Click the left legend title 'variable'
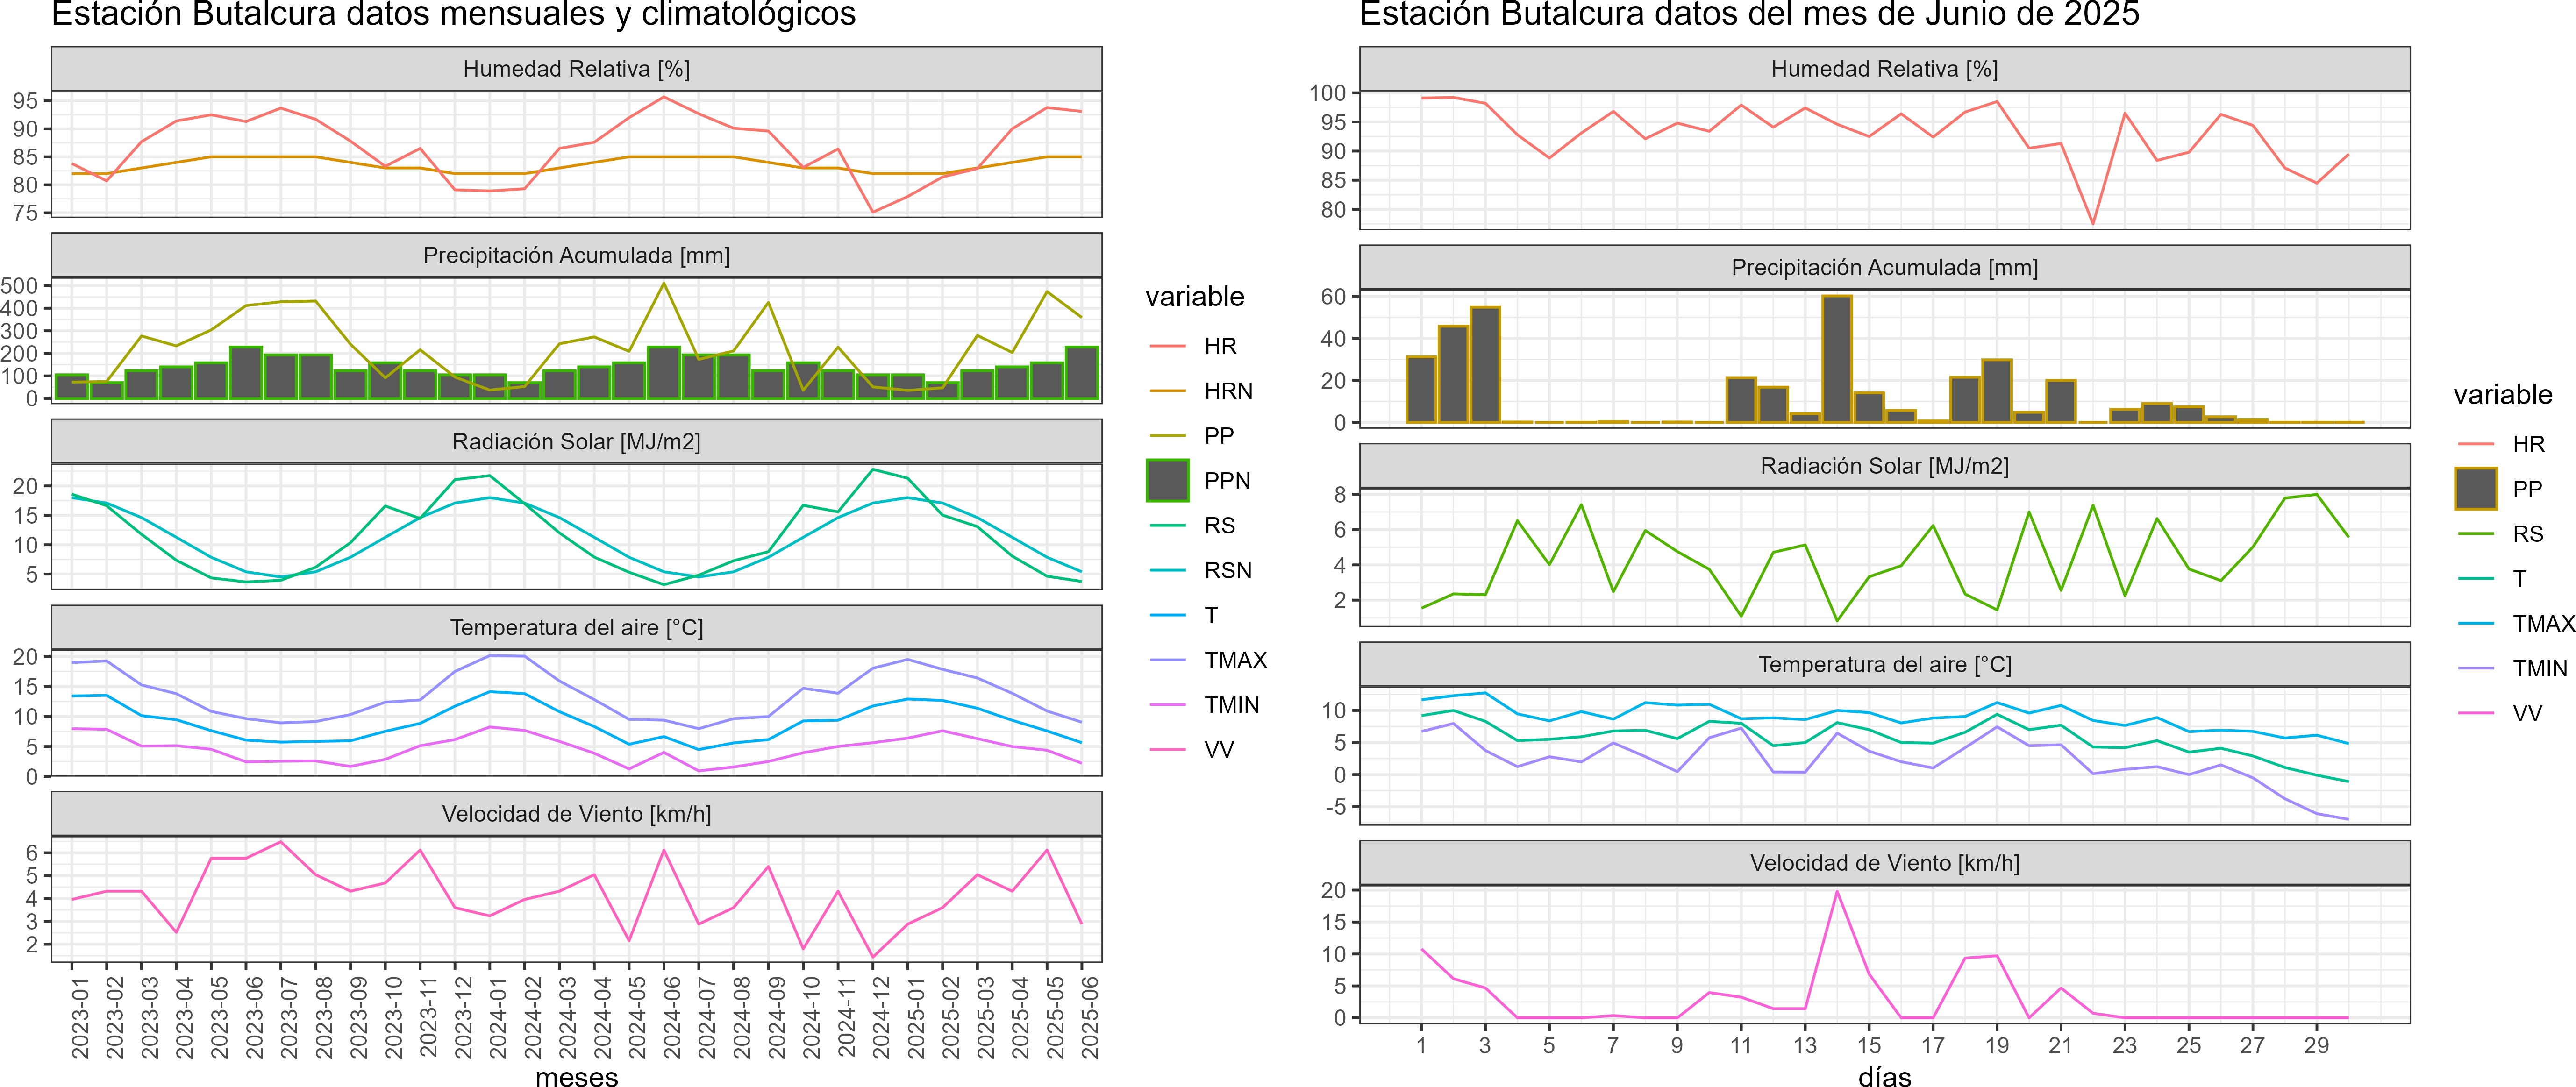 tap(1194, 296)
